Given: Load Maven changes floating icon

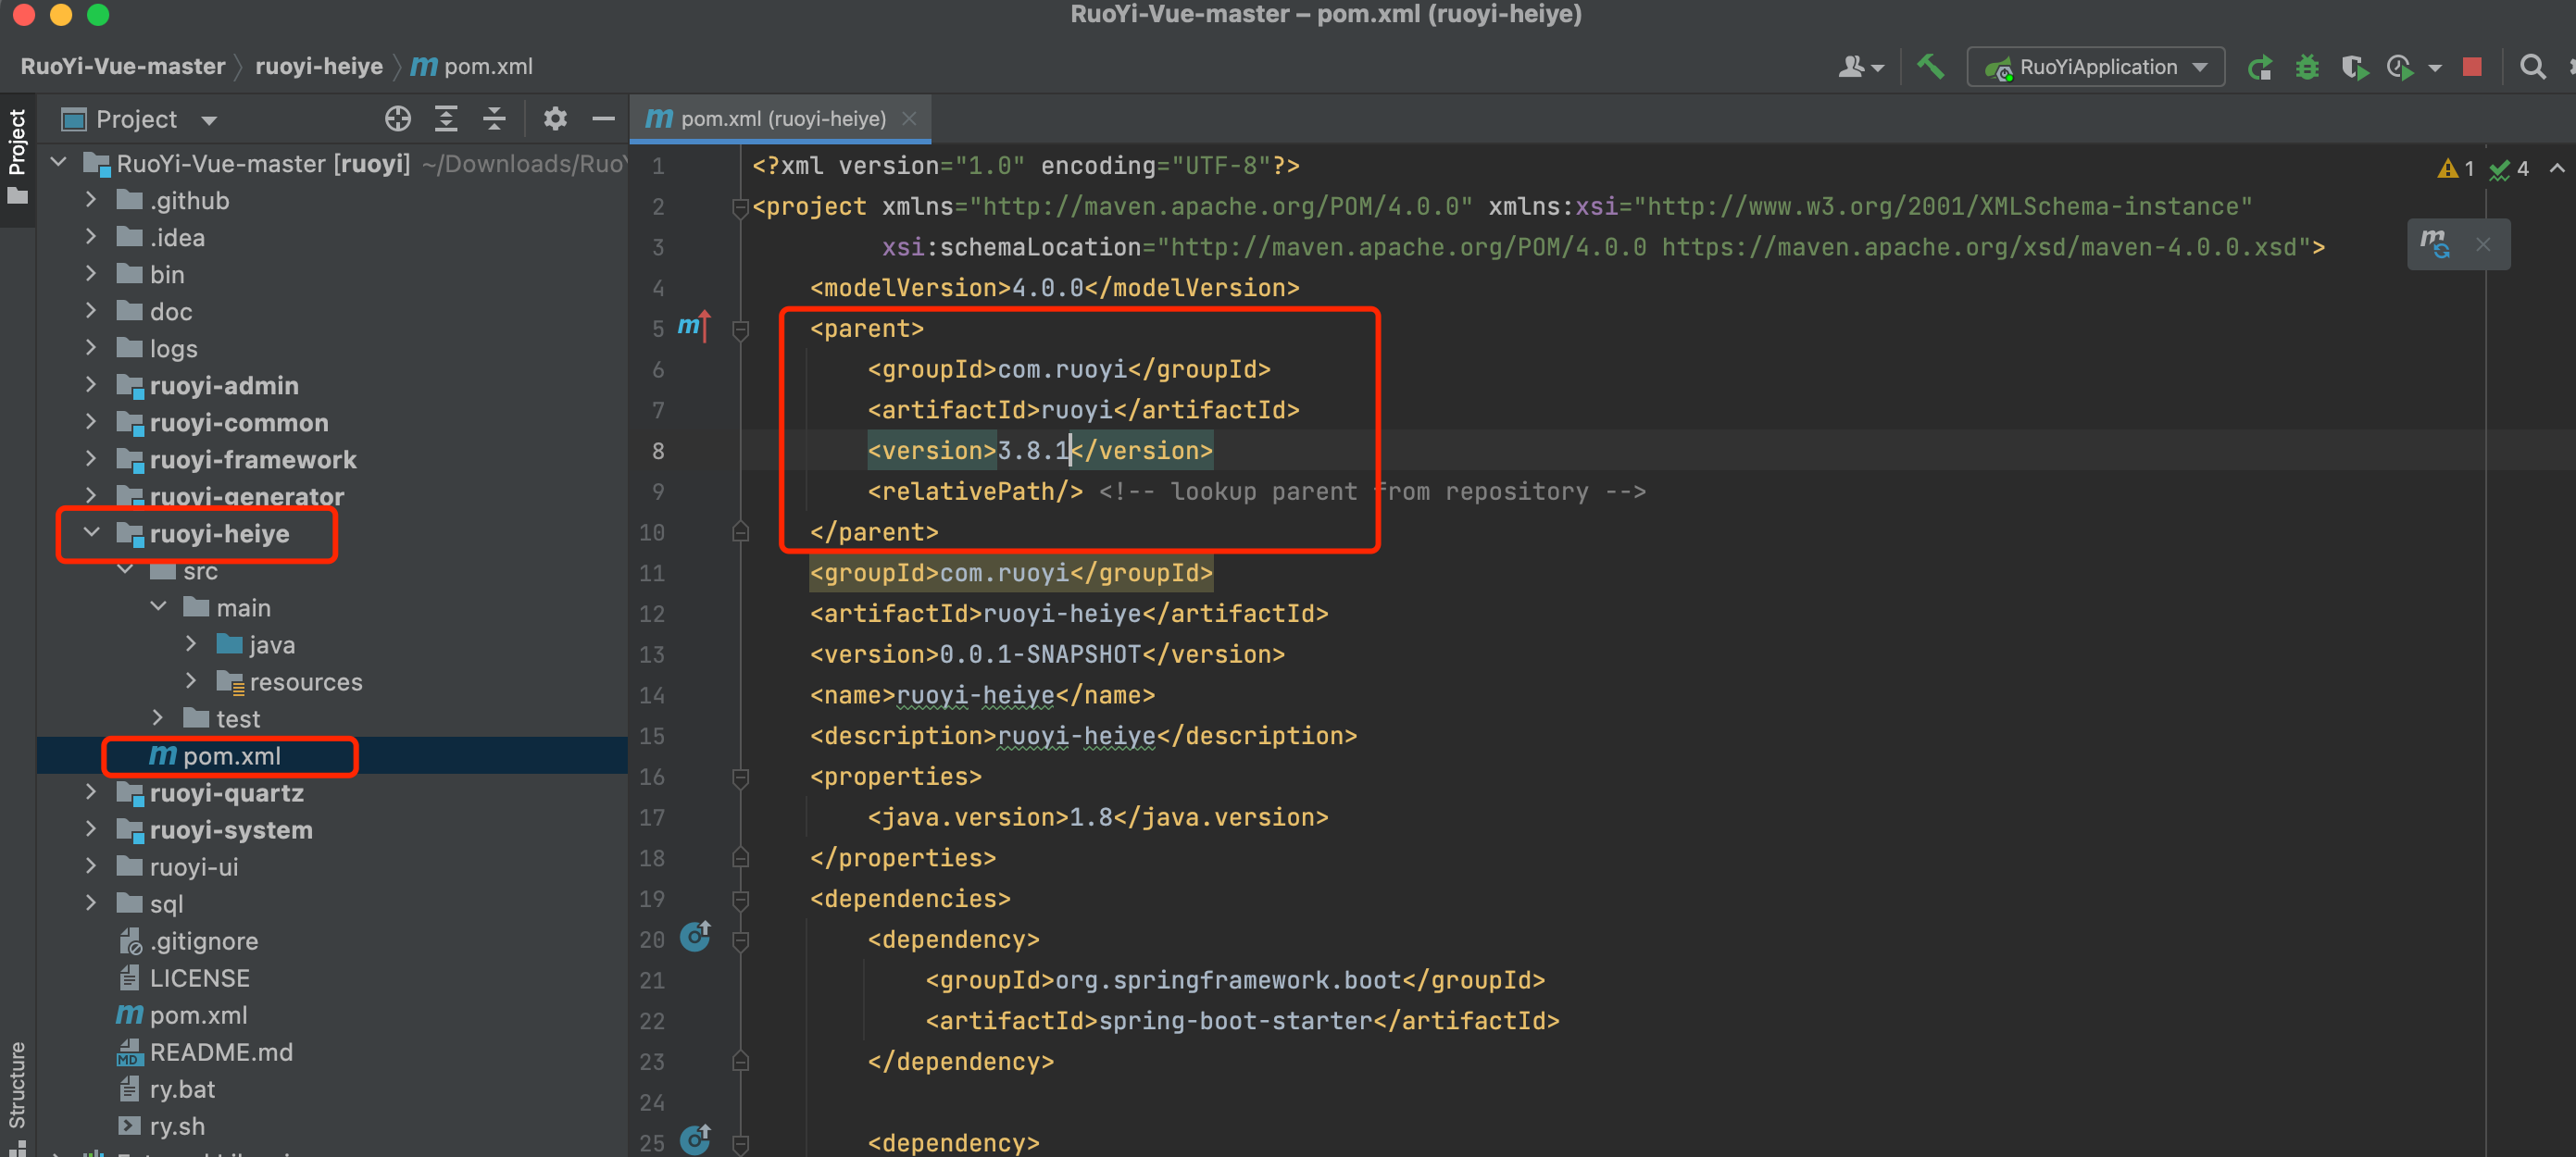Looking at the screenshot, I should [2435, 244].
